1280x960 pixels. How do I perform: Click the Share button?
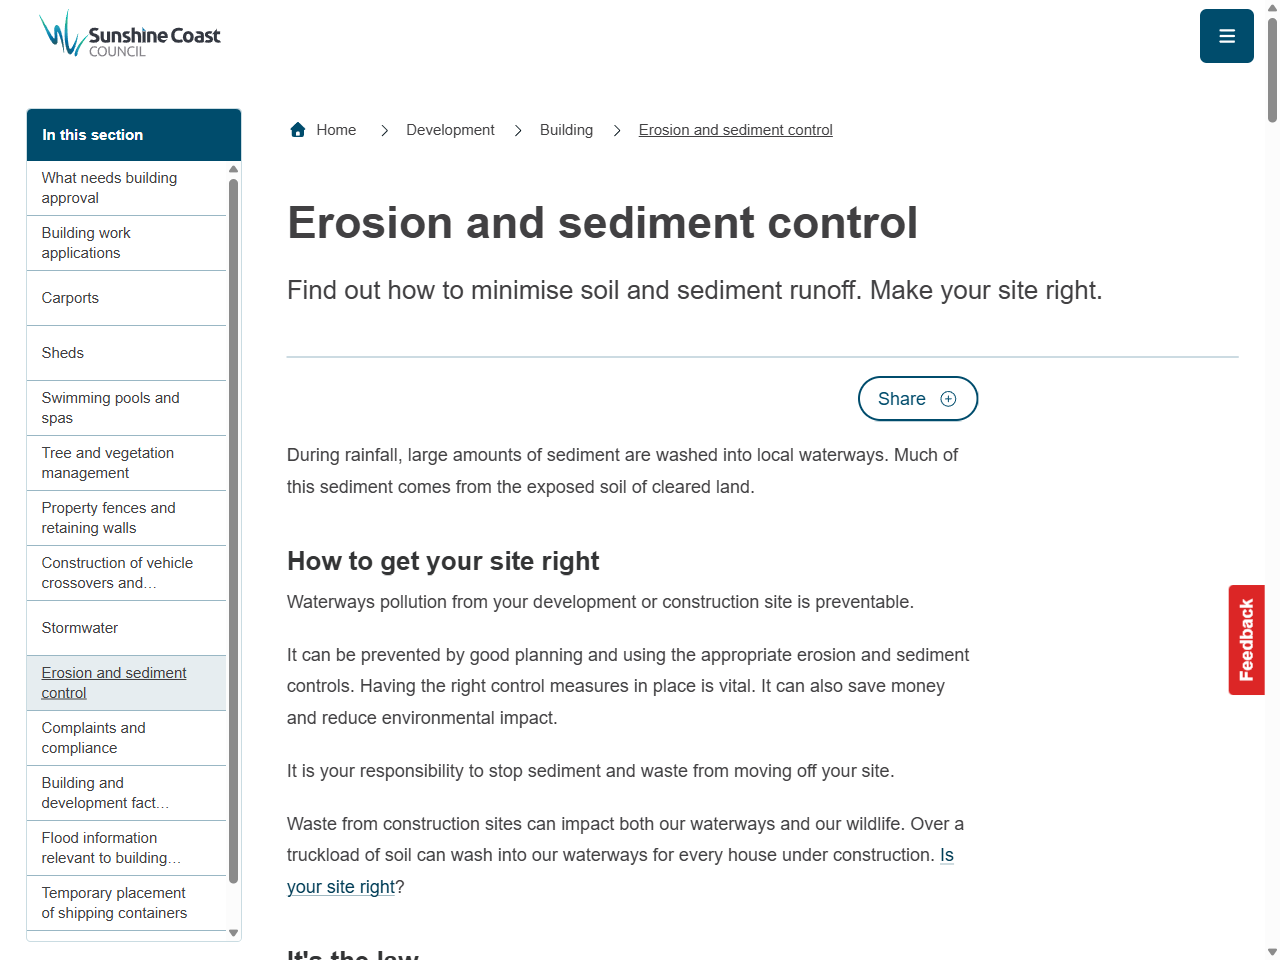pyautogui.click(x=918, y=398)
